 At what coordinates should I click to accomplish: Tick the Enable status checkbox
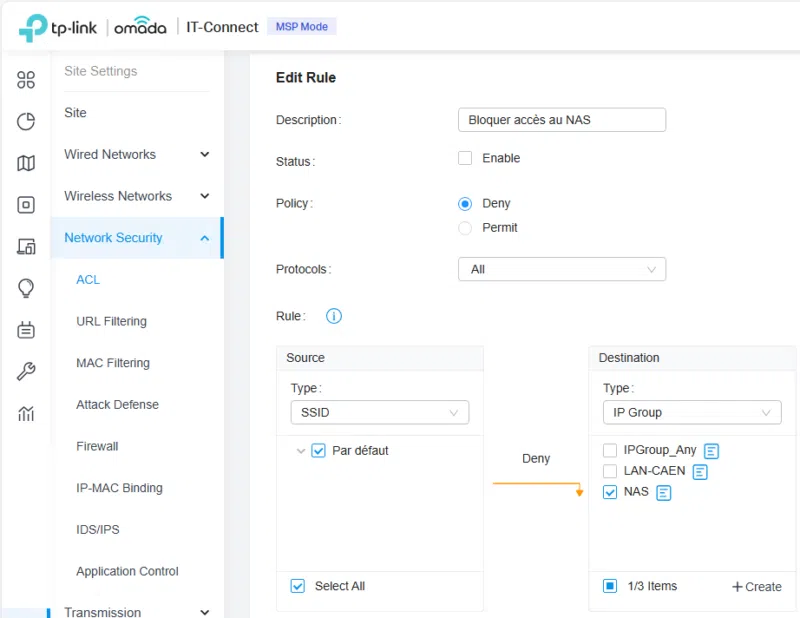[x=465, y=158]
